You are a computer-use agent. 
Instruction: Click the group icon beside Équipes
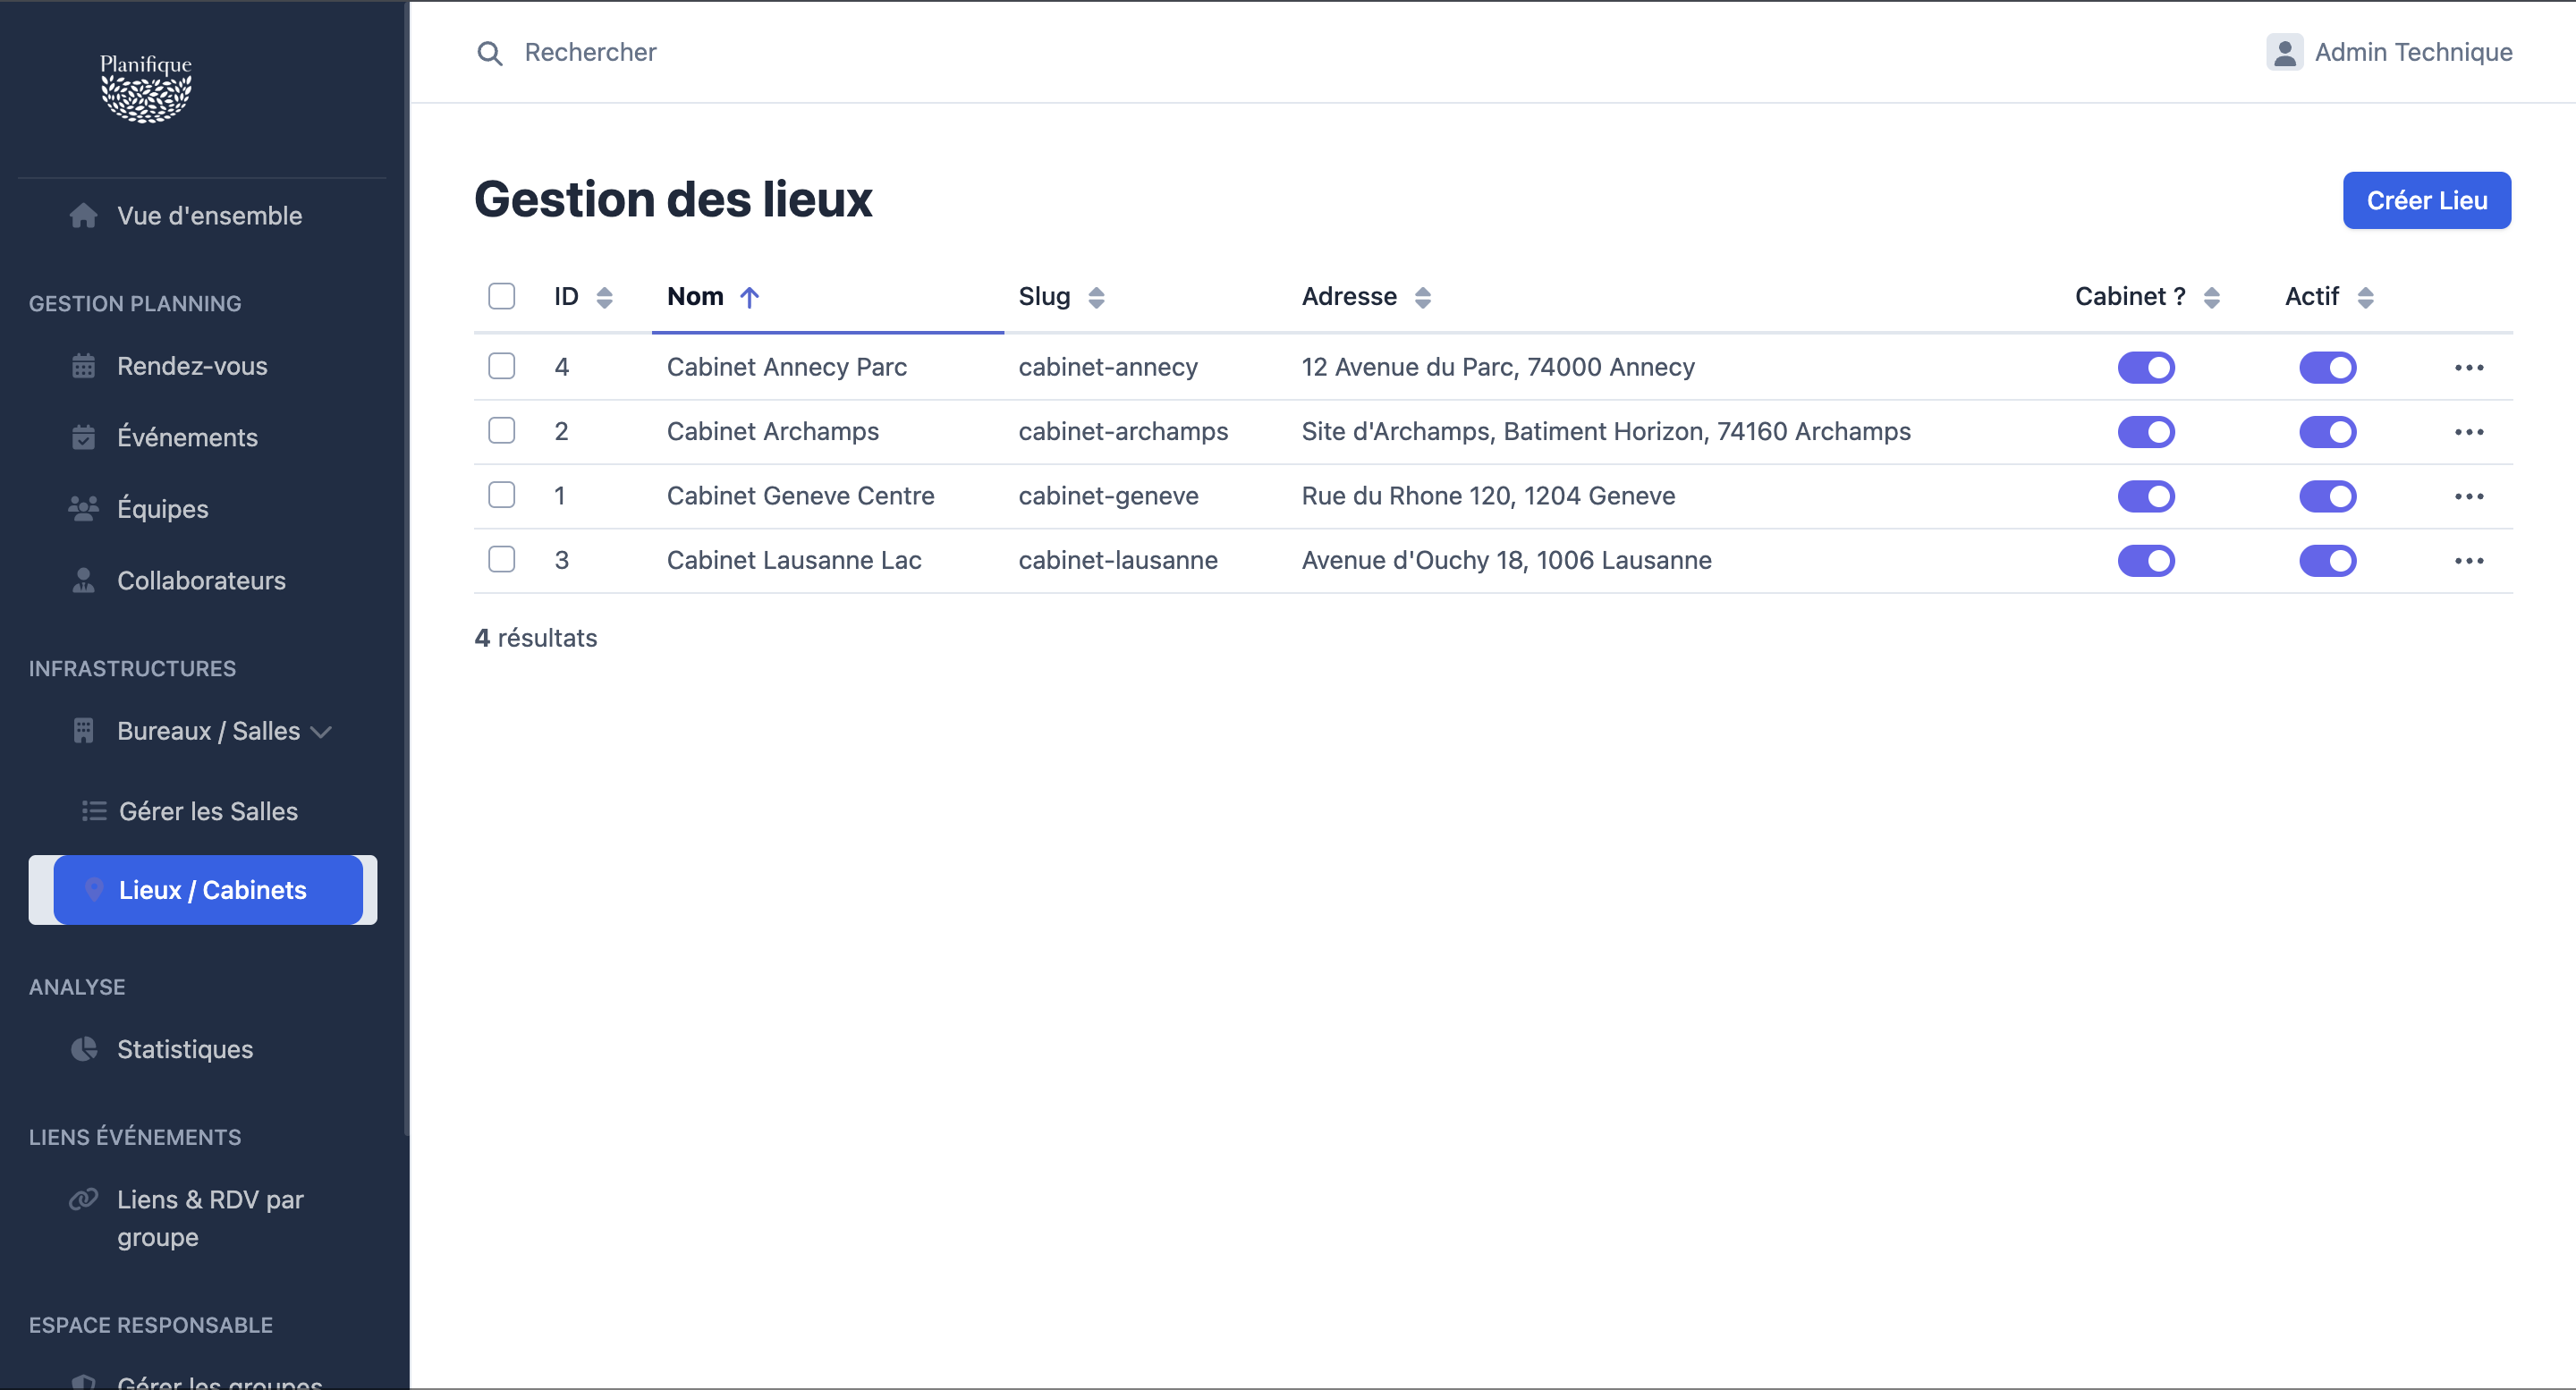coord(84,509)
